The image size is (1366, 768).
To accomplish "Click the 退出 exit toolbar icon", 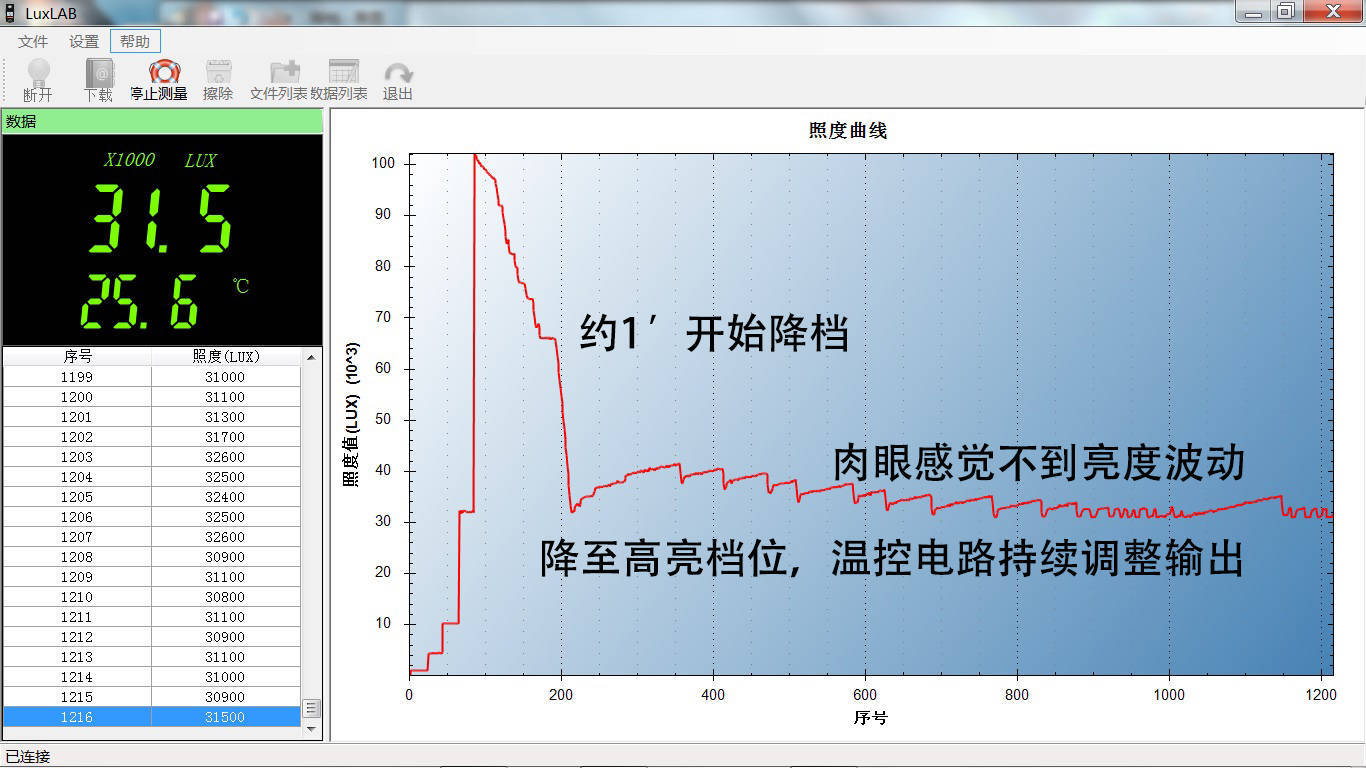I will point(398,80).
